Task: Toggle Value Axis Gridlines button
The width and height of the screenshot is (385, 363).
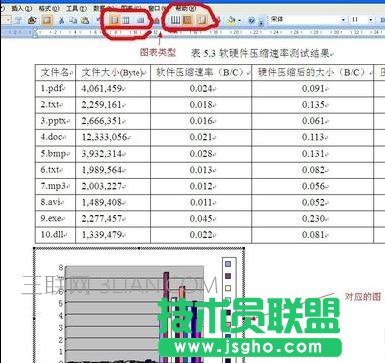Action: 188,20
